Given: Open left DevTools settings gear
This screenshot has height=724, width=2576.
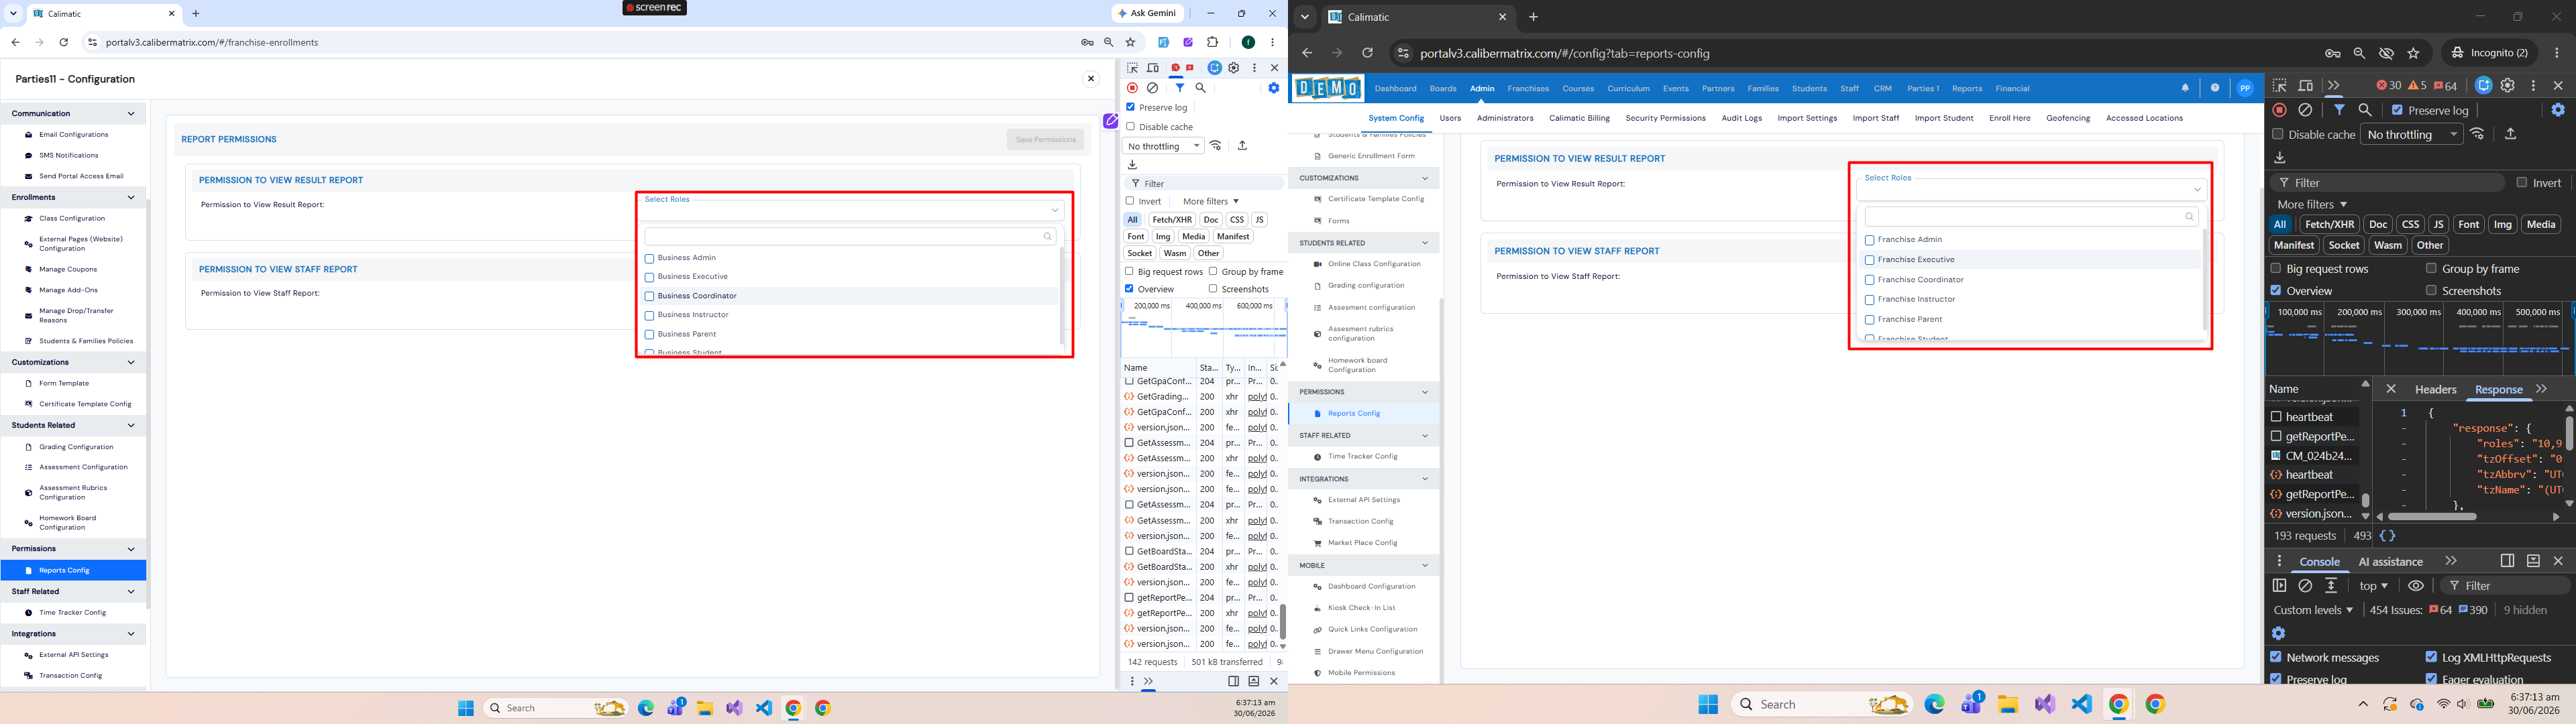Looking at the screenshot, I should pyautogui.click(x=1234, y=68).
